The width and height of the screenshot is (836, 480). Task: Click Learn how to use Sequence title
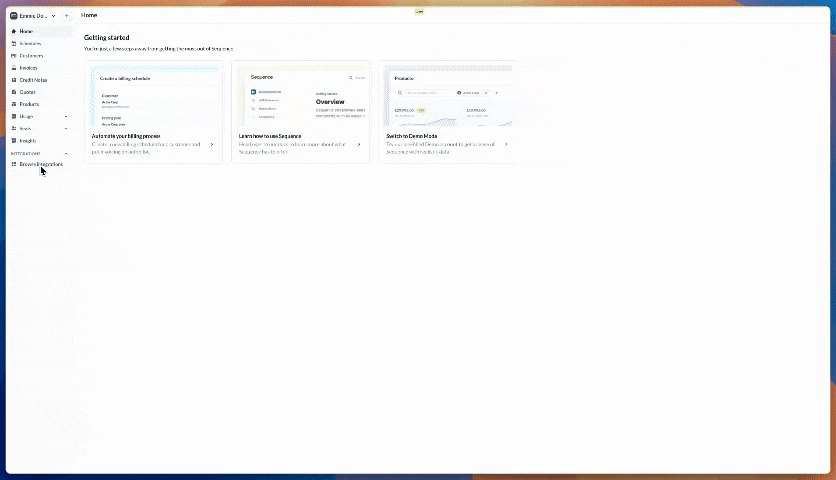(x=270, y=136)
